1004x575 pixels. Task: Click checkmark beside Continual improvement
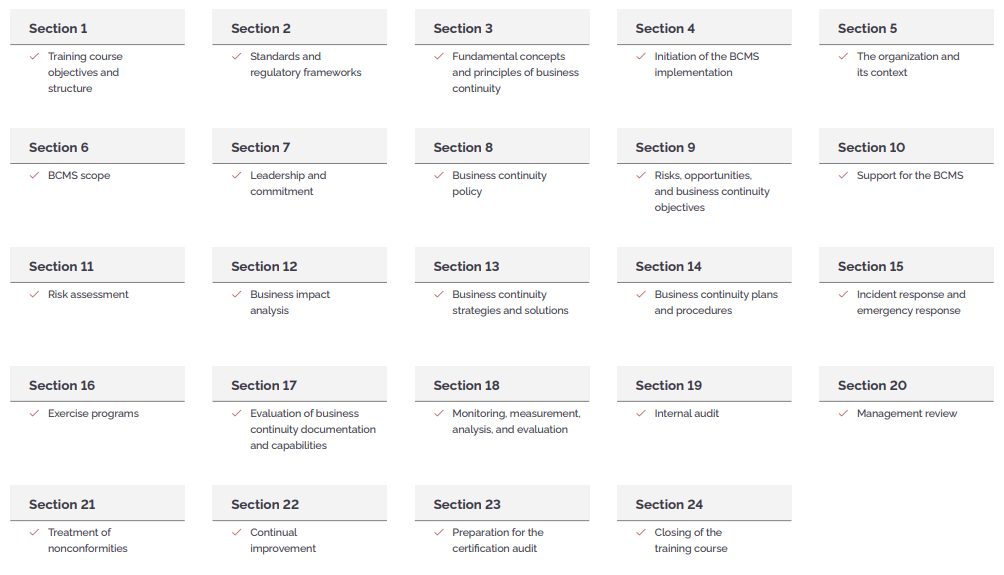(x=237, y=533)
